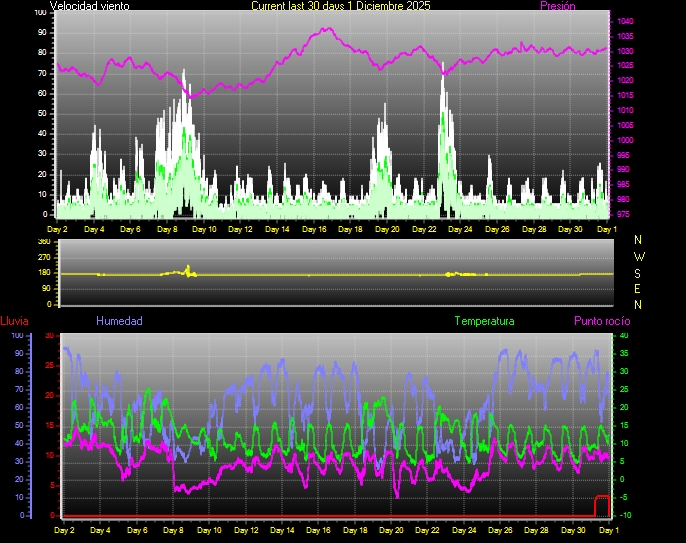The height and width of the screenshot is (543, 686).
Task: Click 'Day 20' on the lower chart axis
Action: pos(392,529)
